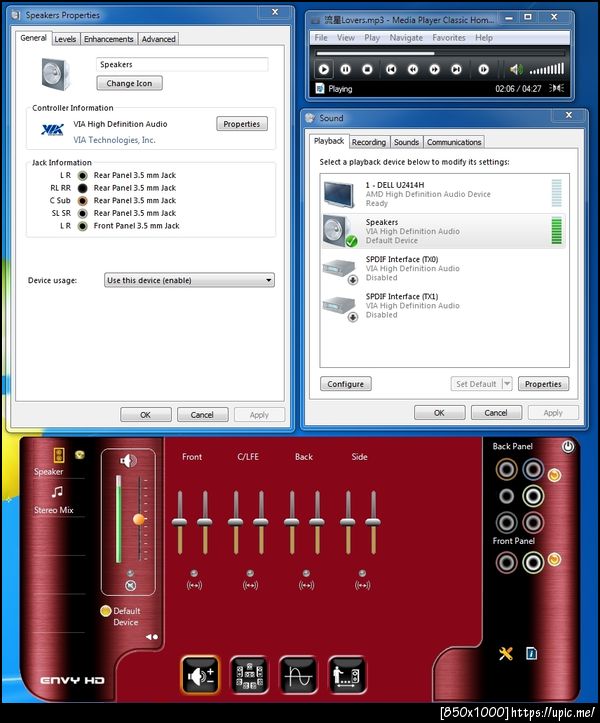Click the orange badge beside Front Panel jacks
The height and width of the screenshot is (723, 600).
tap(554, 560)
